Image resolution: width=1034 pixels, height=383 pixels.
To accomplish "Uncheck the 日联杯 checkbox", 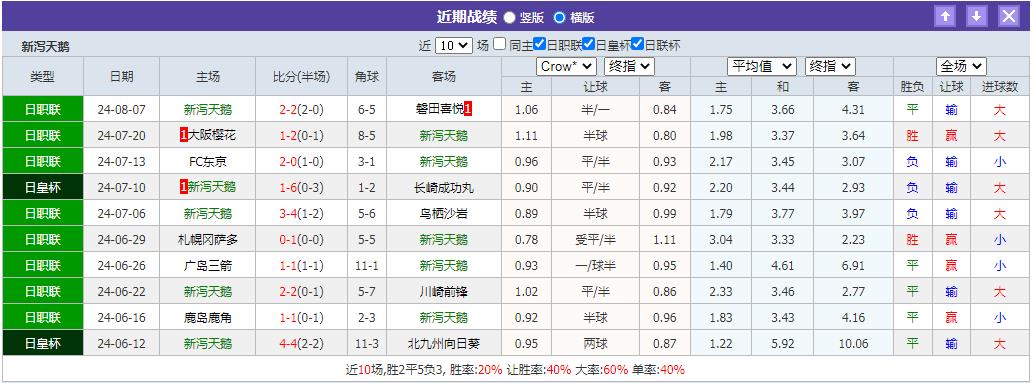I will click(x=637, y=44).
